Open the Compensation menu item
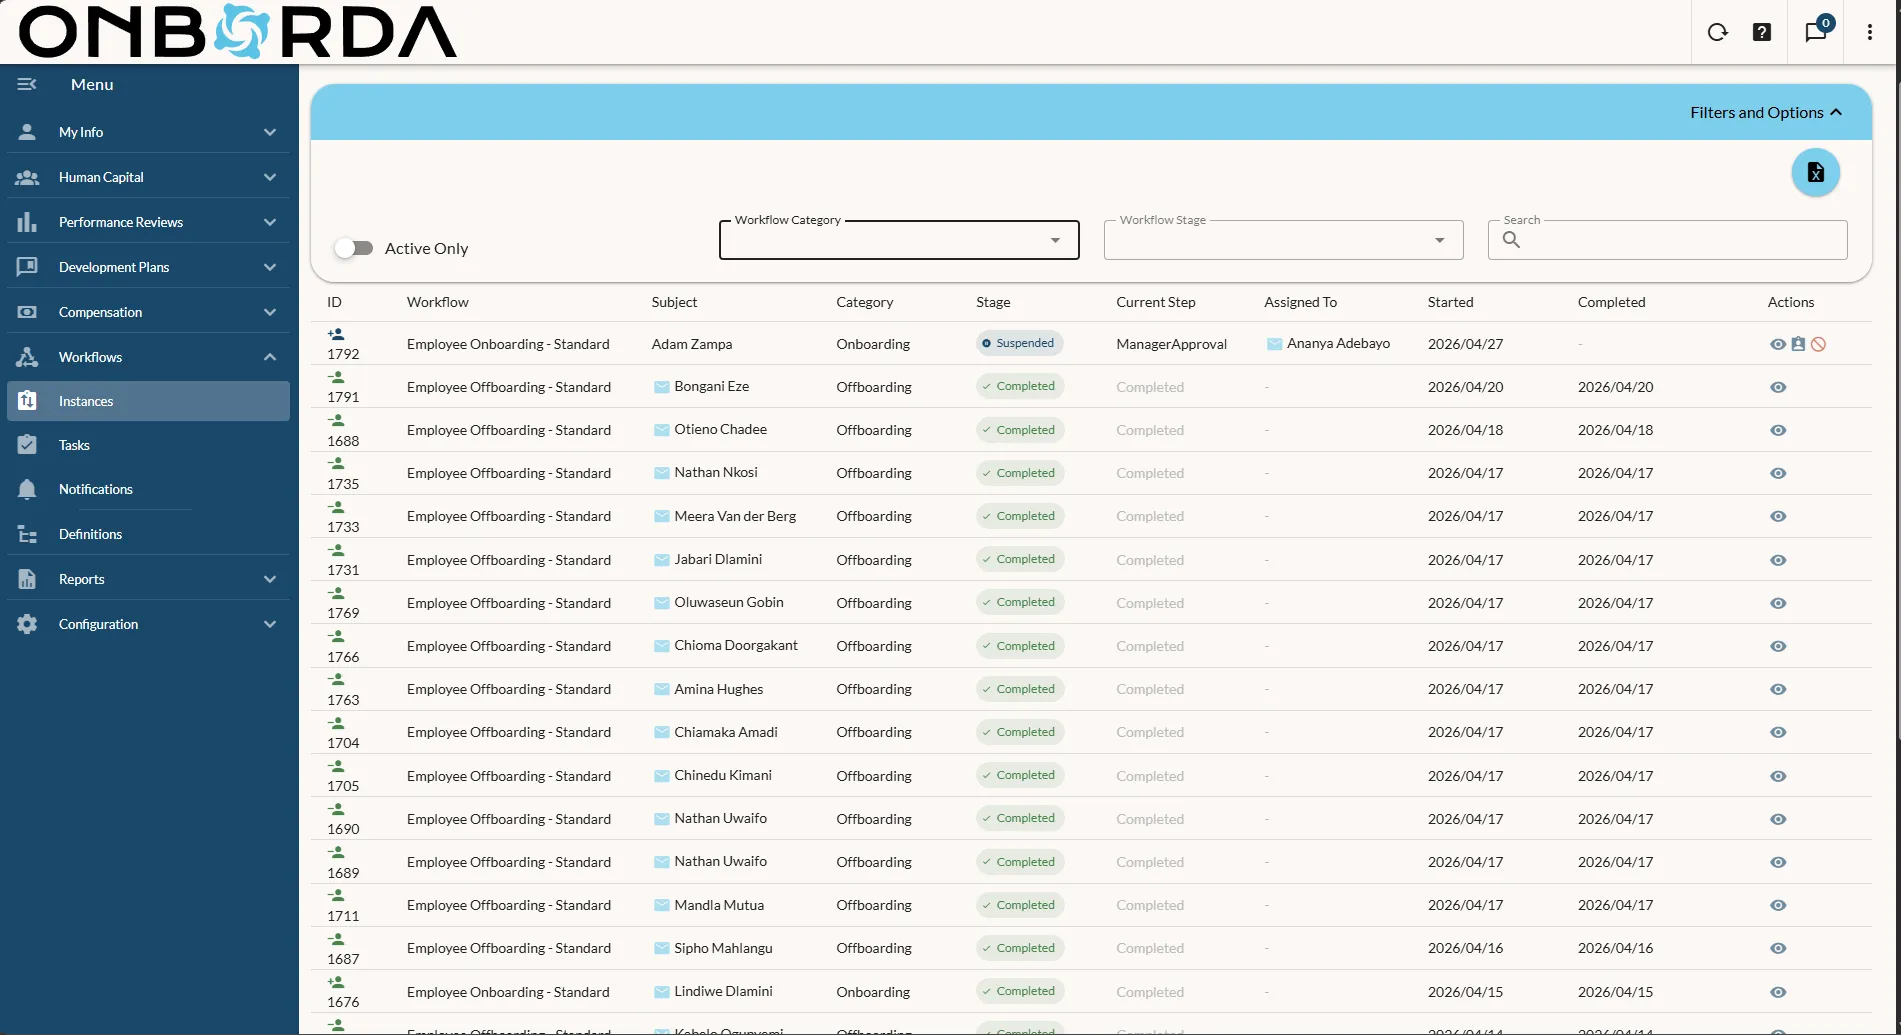Screen dimensions: 1901x1035 point(148,312)
